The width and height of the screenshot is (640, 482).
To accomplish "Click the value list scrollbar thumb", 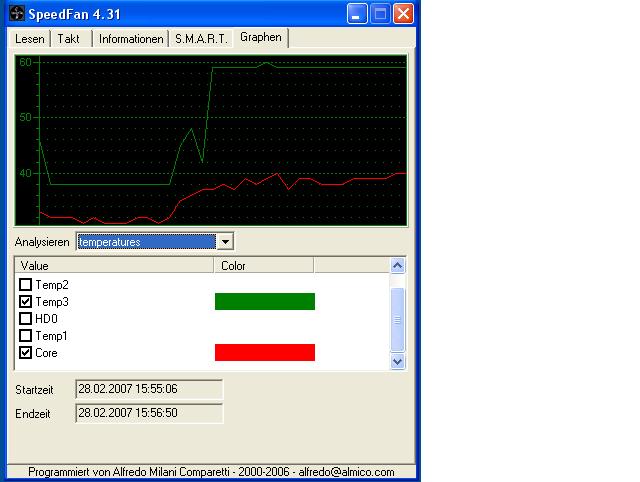I will point(398,320).
